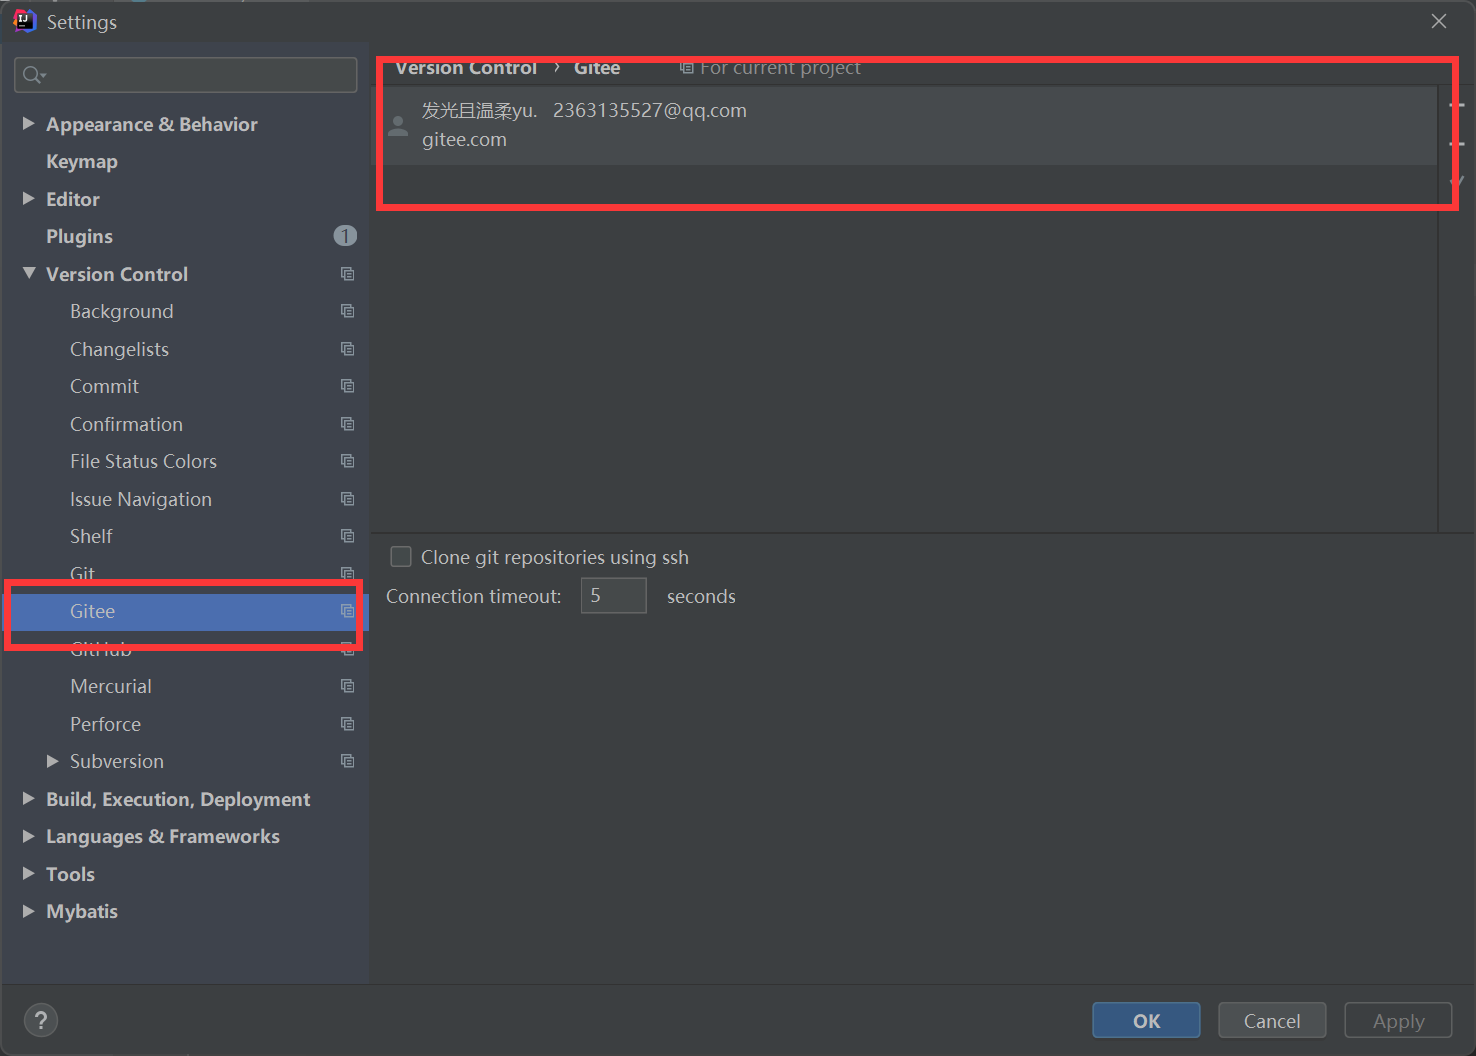Collapse the Version Control section
The width and height of the screenshot is (1476, 1056).
(x=29, y=273)
